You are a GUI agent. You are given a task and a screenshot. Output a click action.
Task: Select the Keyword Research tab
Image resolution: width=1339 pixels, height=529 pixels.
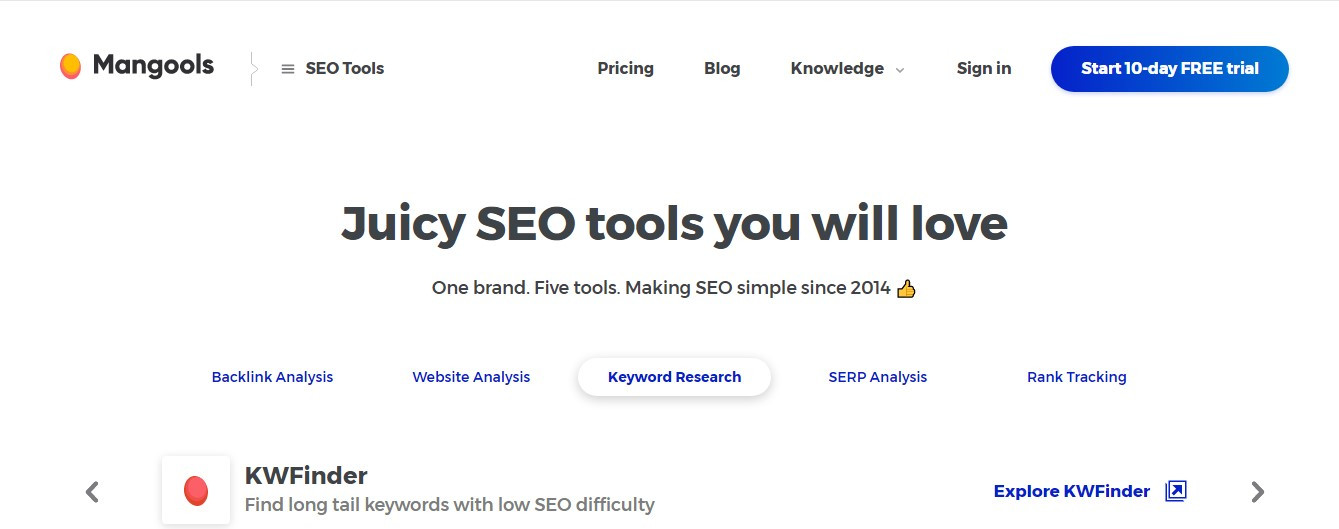click(674, 377)
